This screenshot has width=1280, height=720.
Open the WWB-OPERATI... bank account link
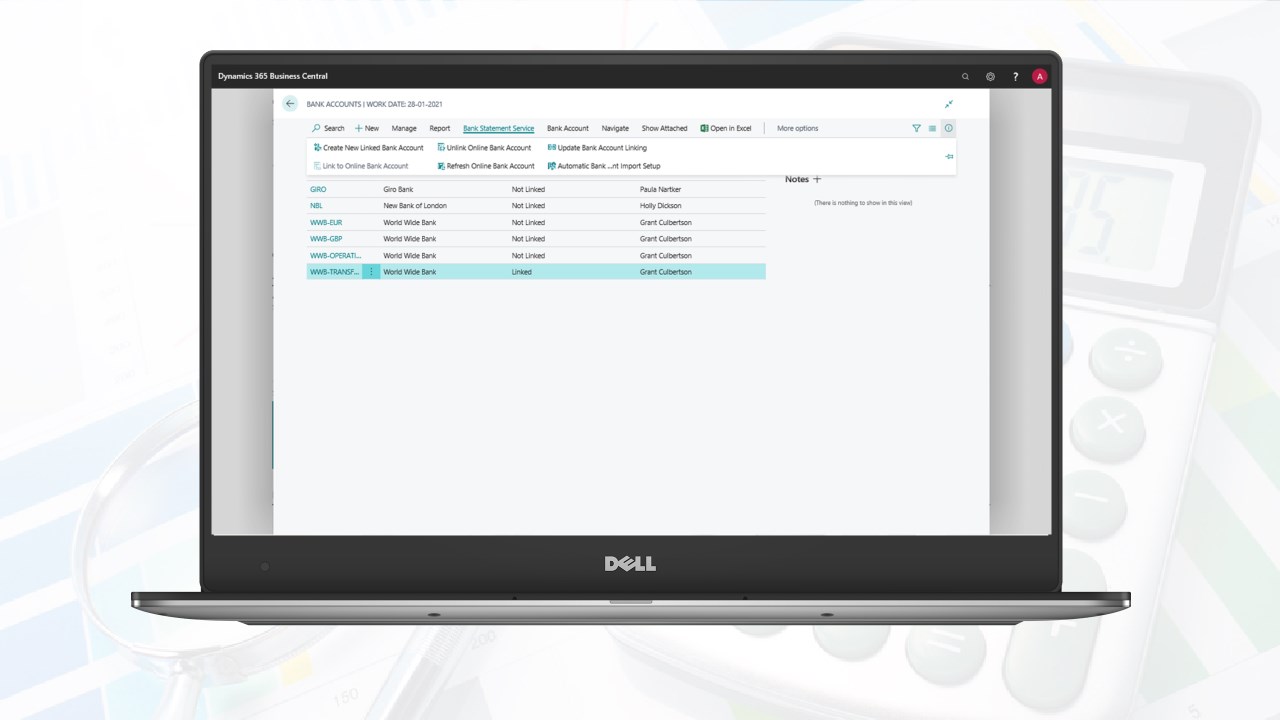pyautogui.click(x=335, y=255)
